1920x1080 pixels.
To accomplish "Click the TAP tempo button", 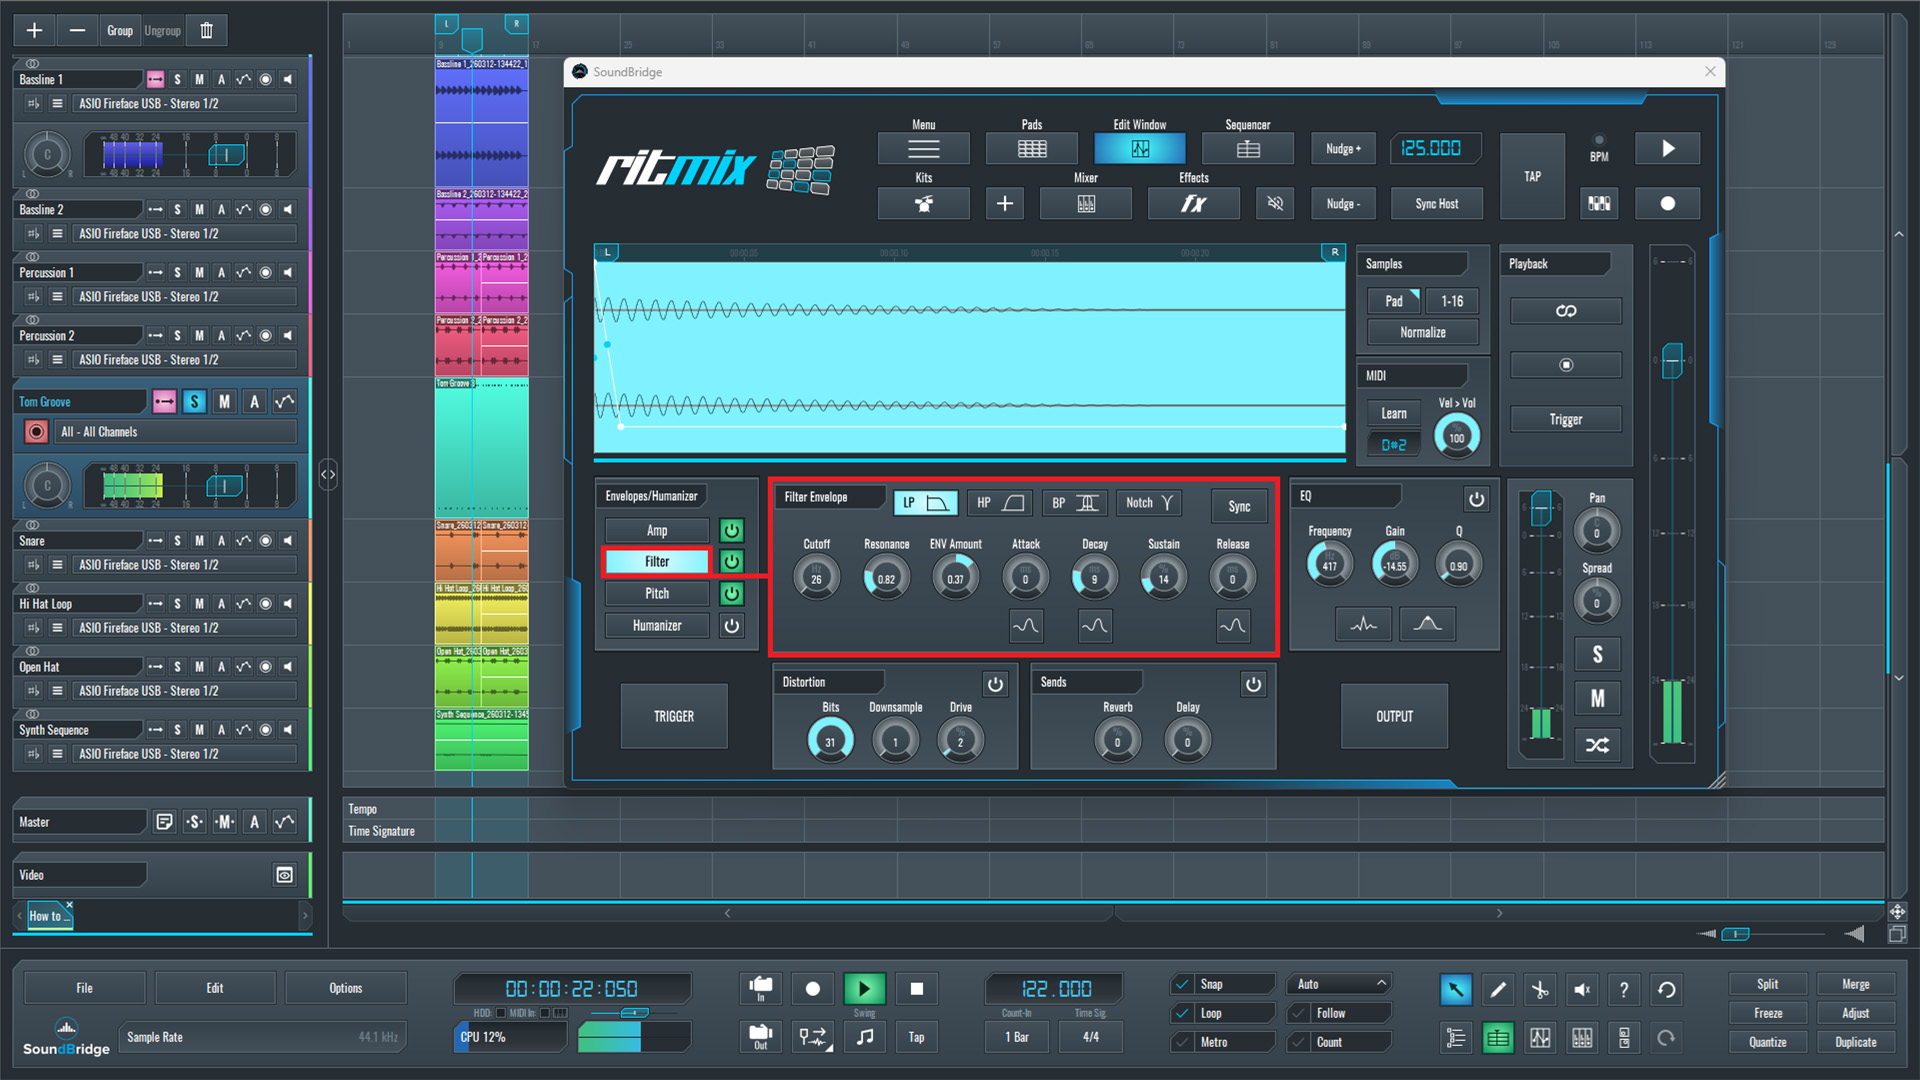I will [1532, 176].
